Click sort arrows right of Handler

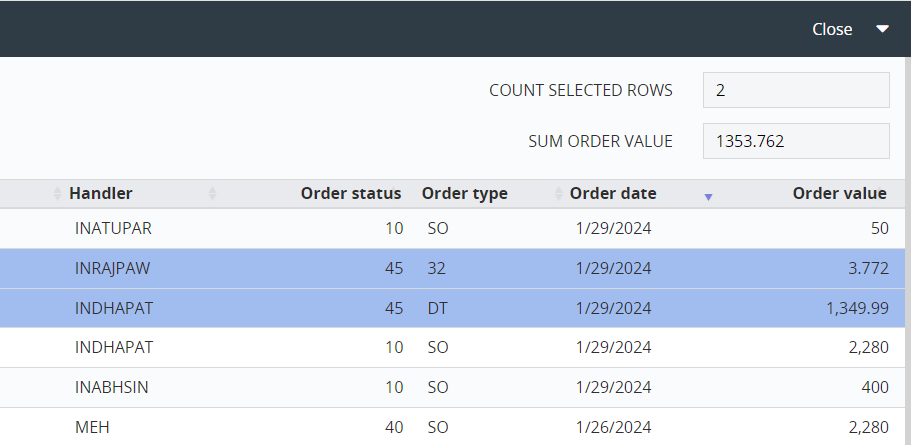click(212, 193)
